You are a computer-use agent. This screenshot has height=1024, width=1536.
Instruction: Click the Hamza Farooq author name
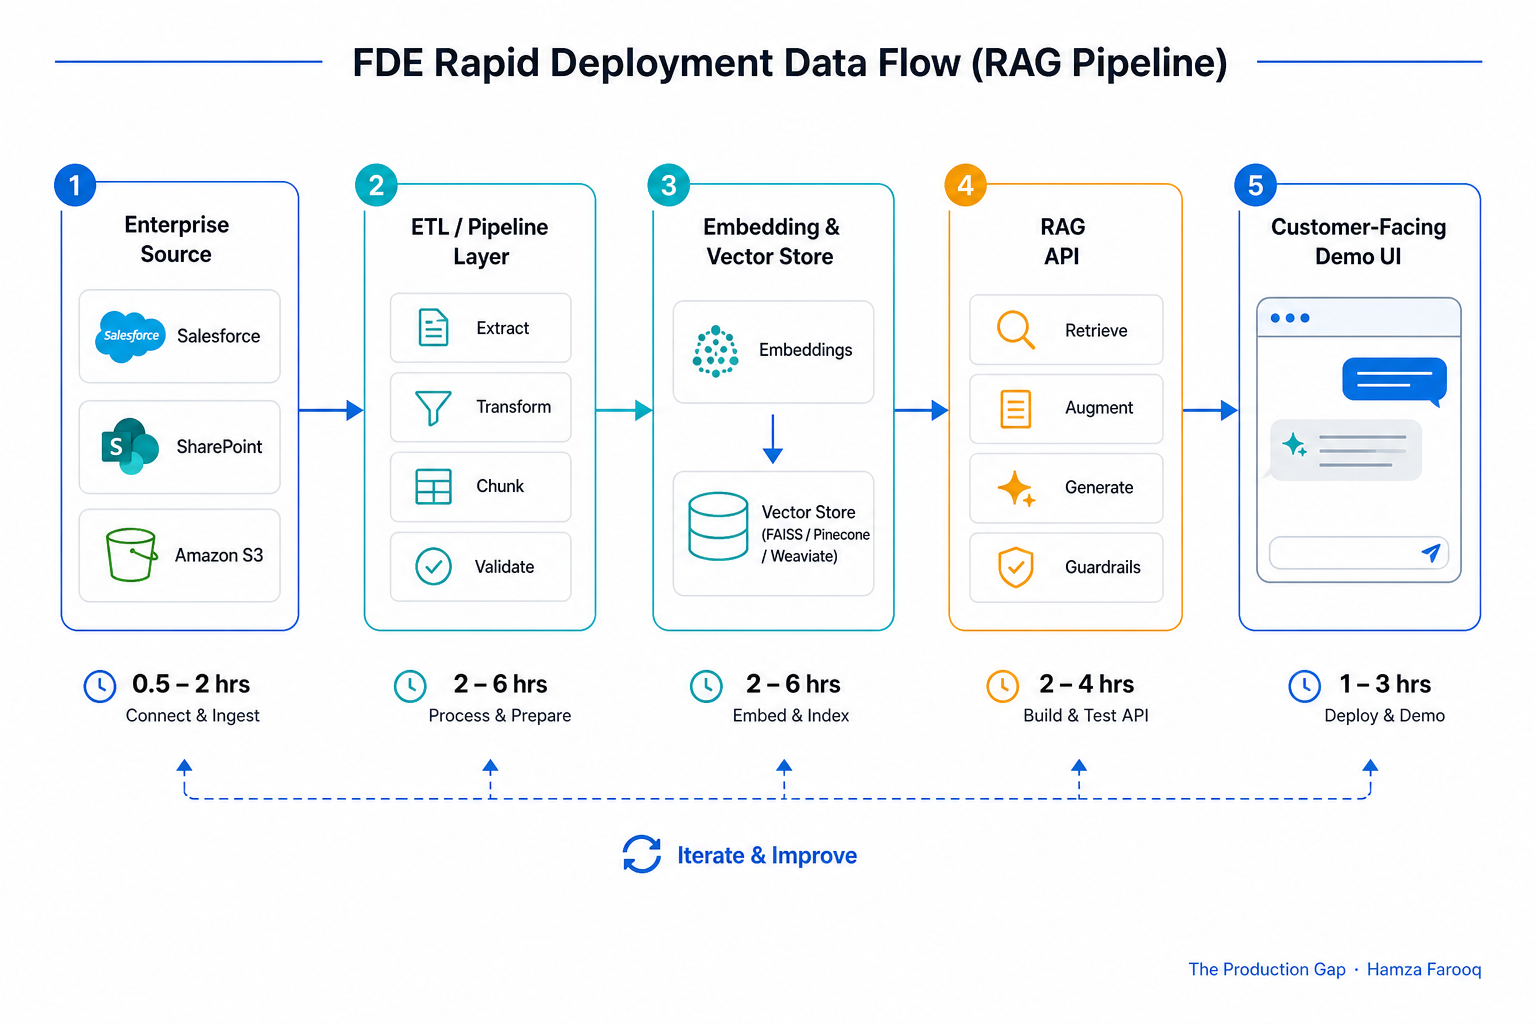tap(1424, 969)
